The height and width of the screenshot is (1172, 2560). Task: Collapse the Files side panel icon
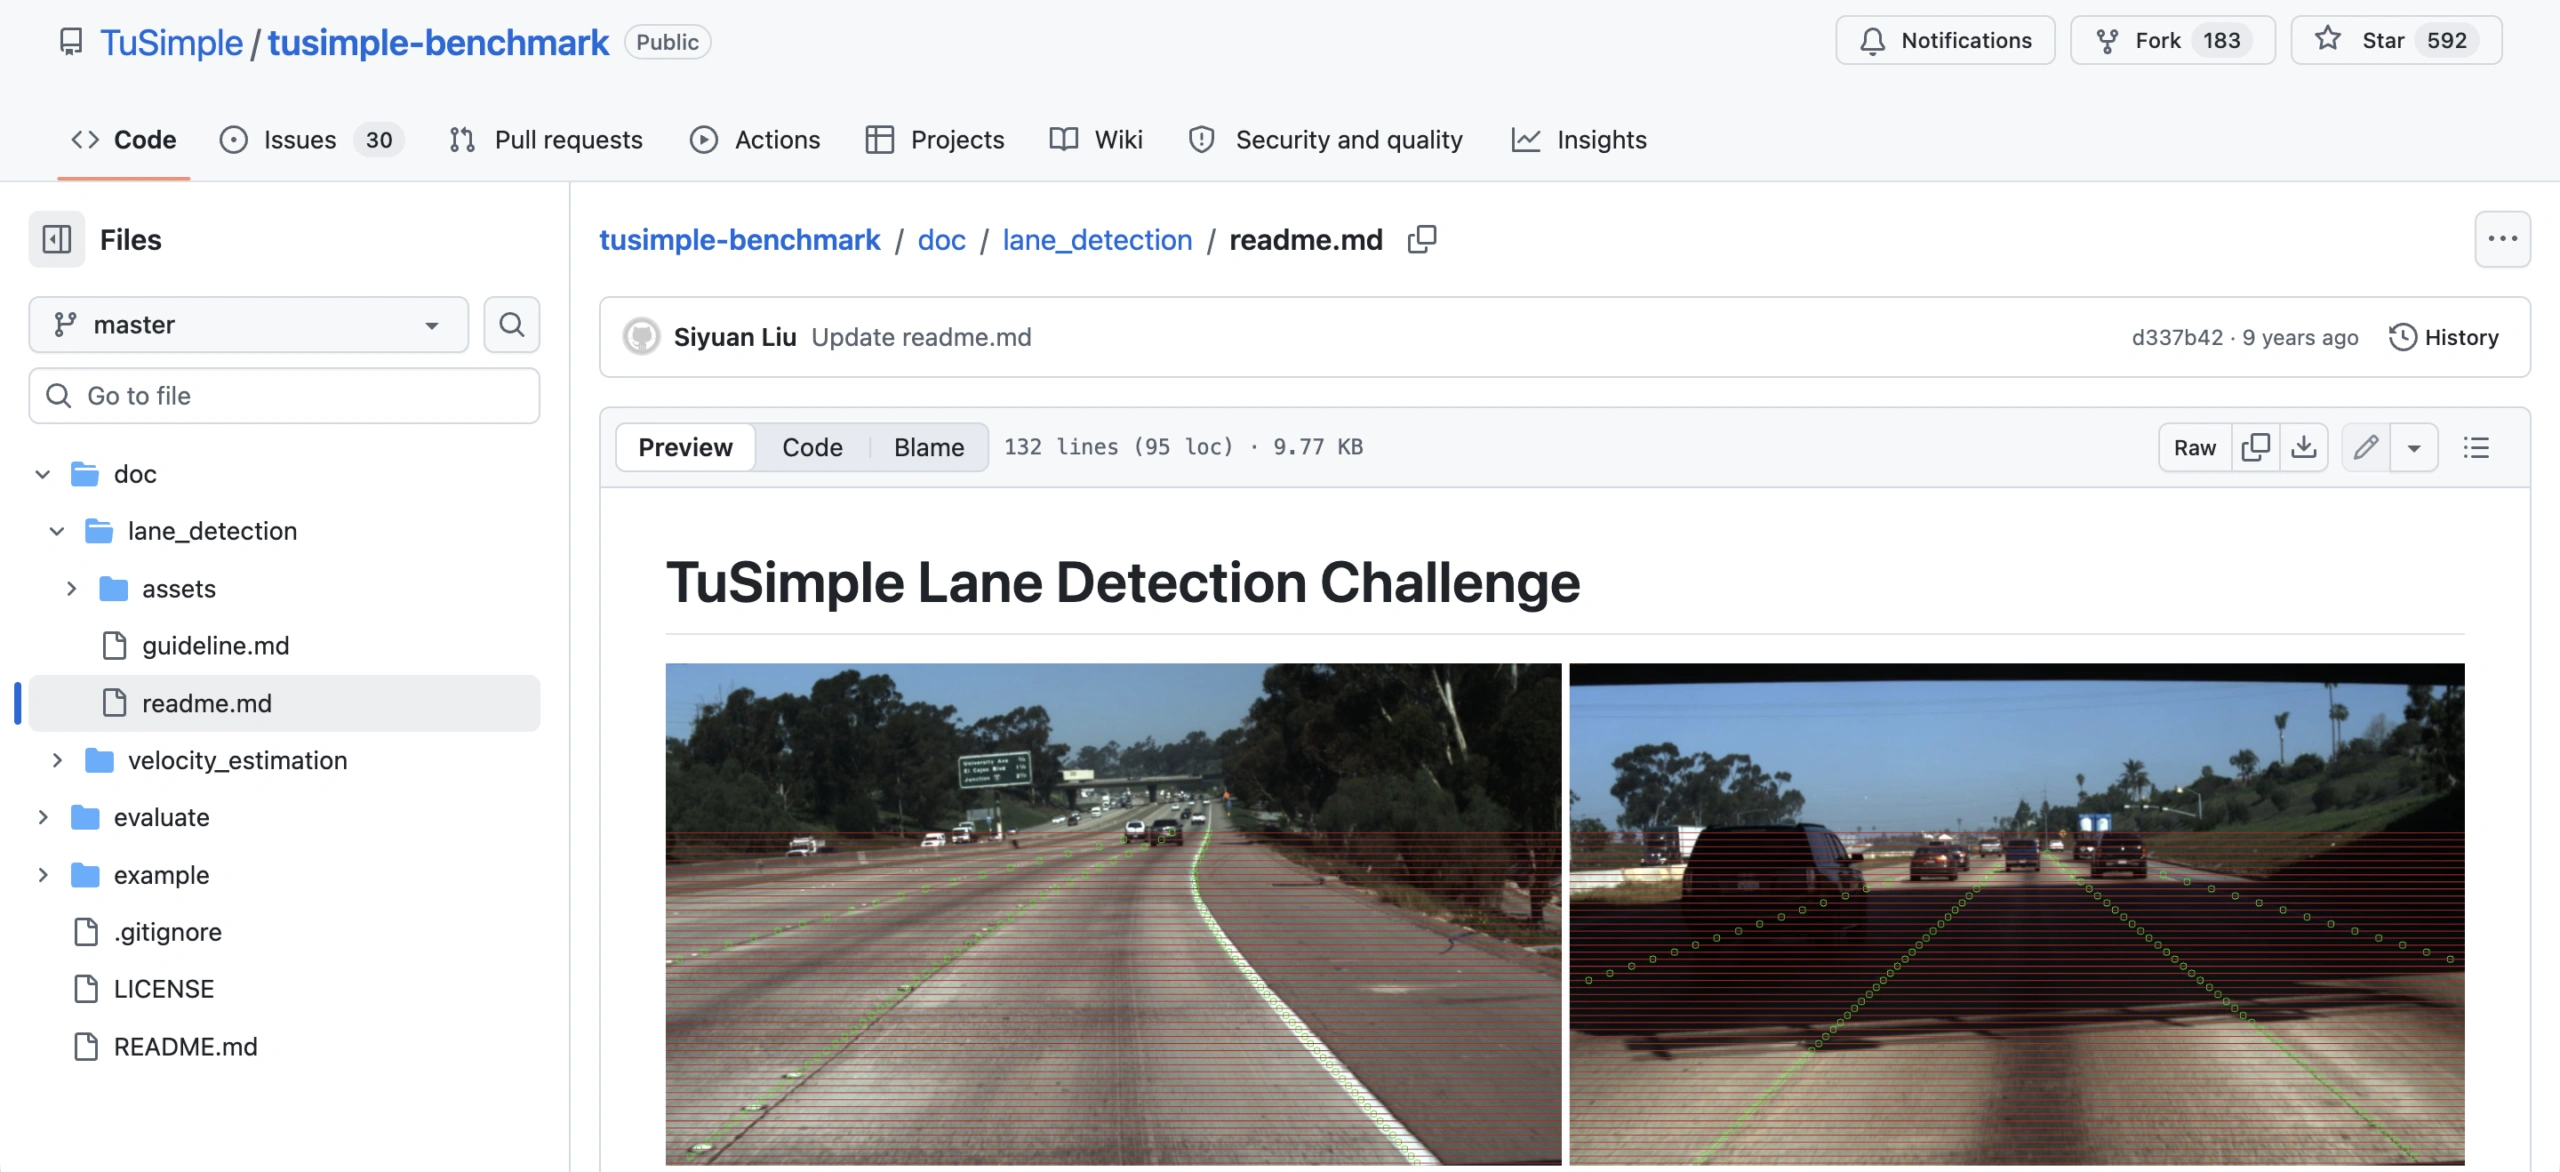[x=57, y=239]
